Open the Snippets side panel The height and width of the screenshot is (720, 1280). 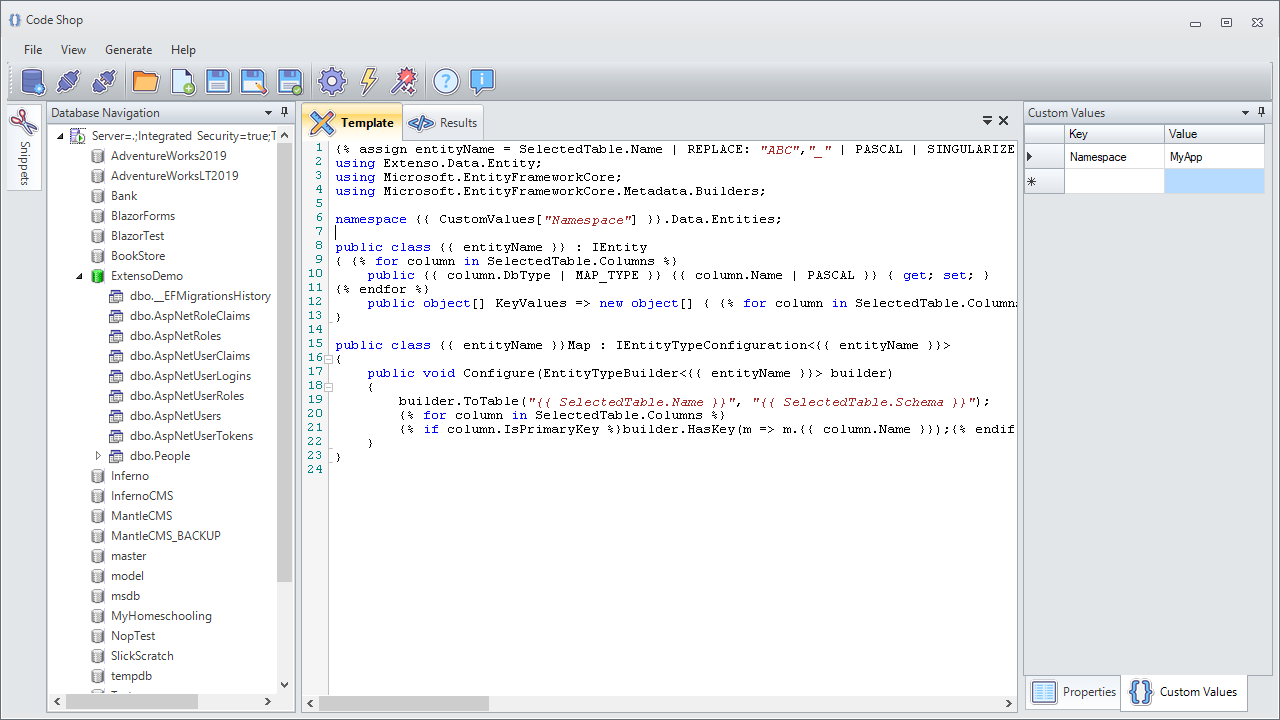click(24, 146)
